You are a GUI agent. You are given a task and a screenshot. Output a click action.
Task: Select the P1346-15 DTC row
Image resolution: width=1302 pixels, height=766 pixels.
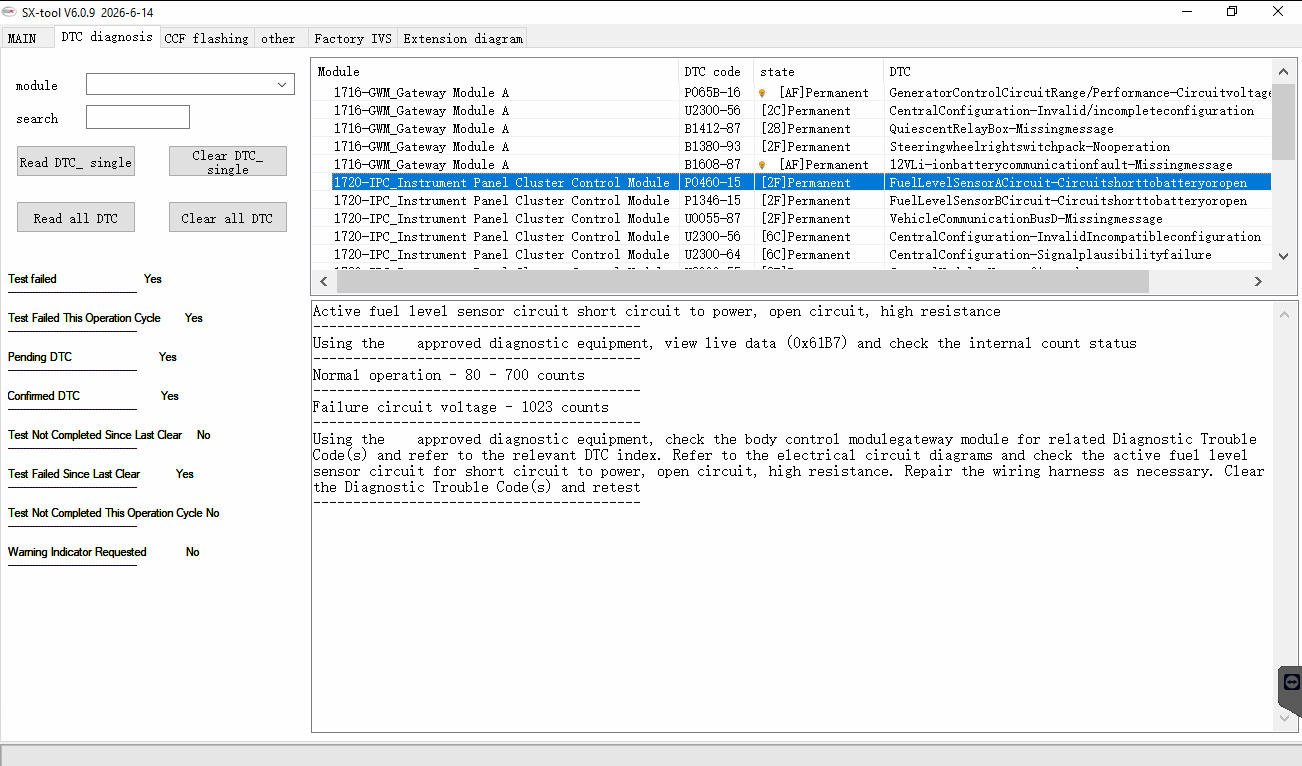(791, 201)
